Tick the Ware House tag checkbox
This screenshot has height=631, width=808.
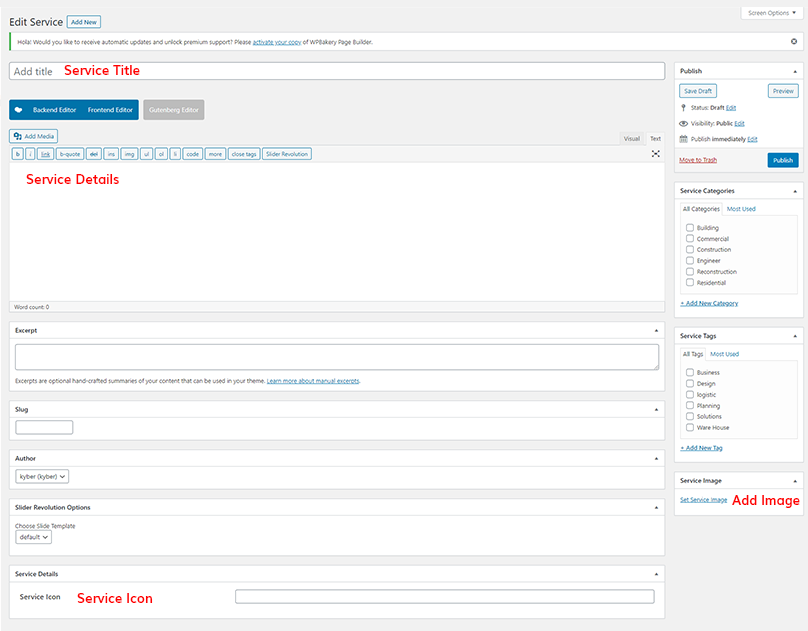pos(690,427)
